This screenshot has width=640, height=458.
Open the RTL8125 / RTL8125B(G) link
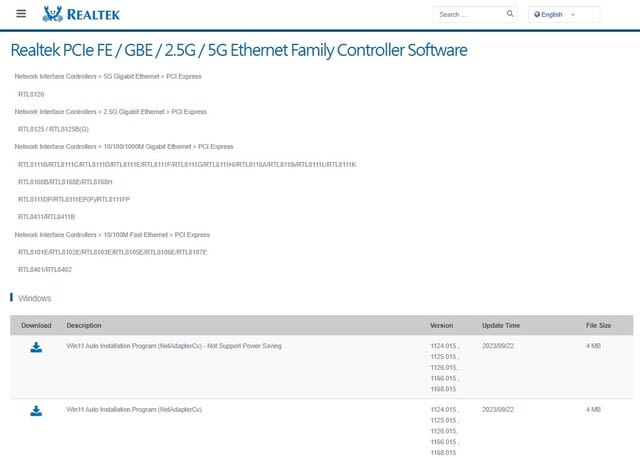(53, 129)
